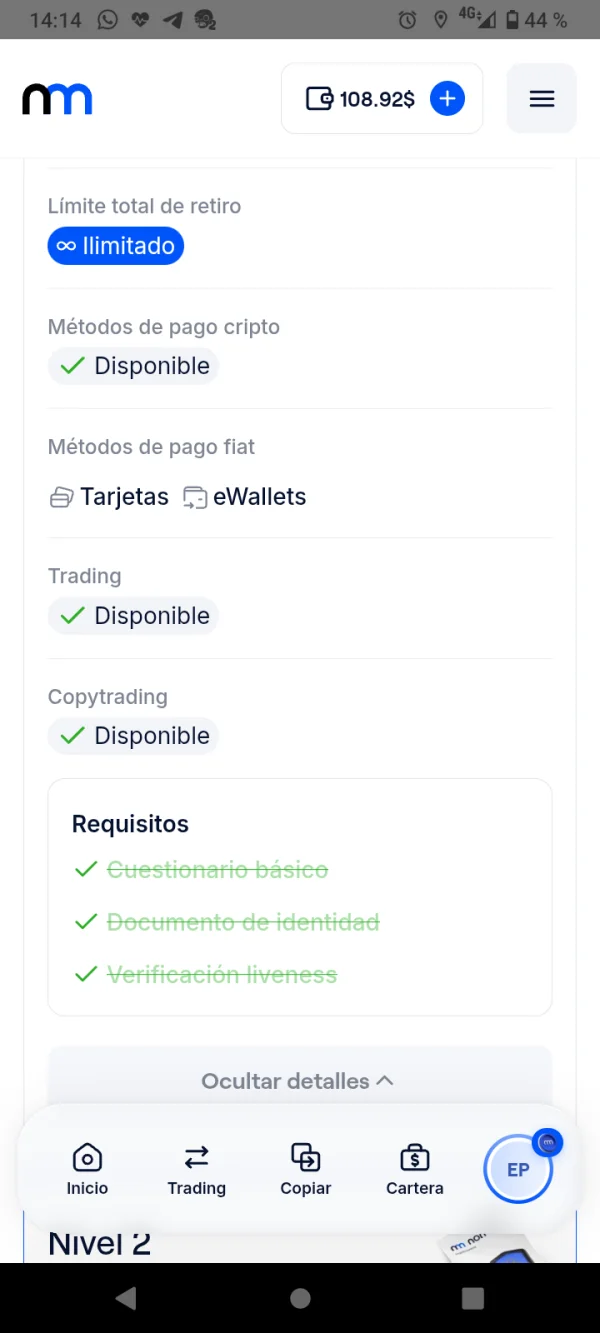Open the hamburger menu
Image resolution: width=600 pixels, height=1333 pixels.
pyautogui.click(x=541, y=99)
